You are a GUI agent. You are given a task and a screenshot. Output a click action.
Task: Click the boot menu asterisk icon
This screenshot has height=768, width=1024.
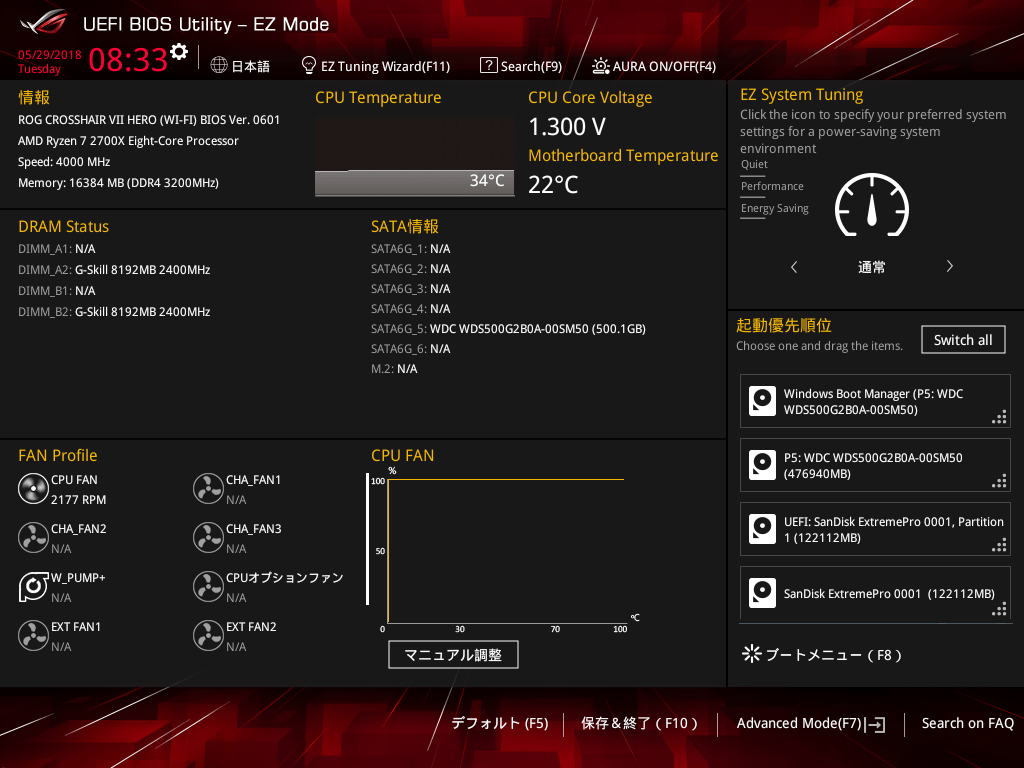pos(752,654)
